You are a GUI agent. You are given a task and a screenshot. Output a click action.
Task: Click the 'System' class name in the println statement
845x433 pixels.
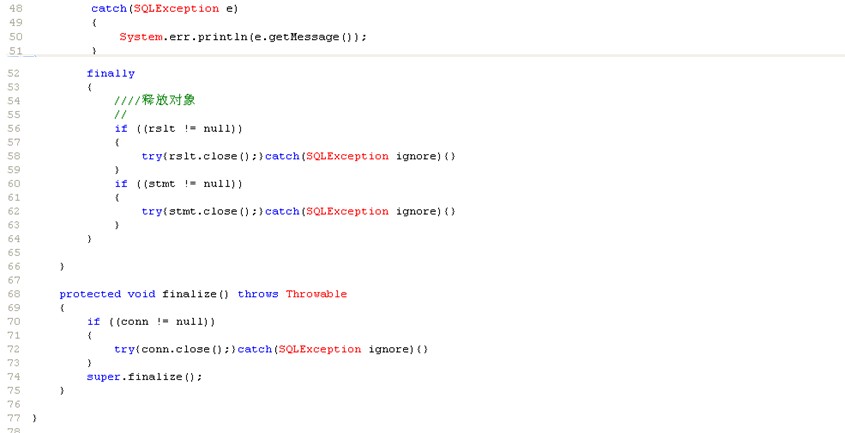pos(140,37)
